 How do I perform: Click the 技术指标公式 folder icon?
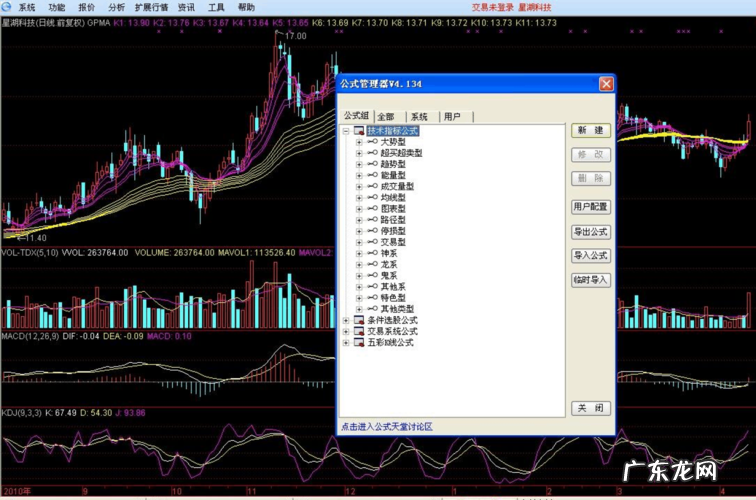click(359, 131)
